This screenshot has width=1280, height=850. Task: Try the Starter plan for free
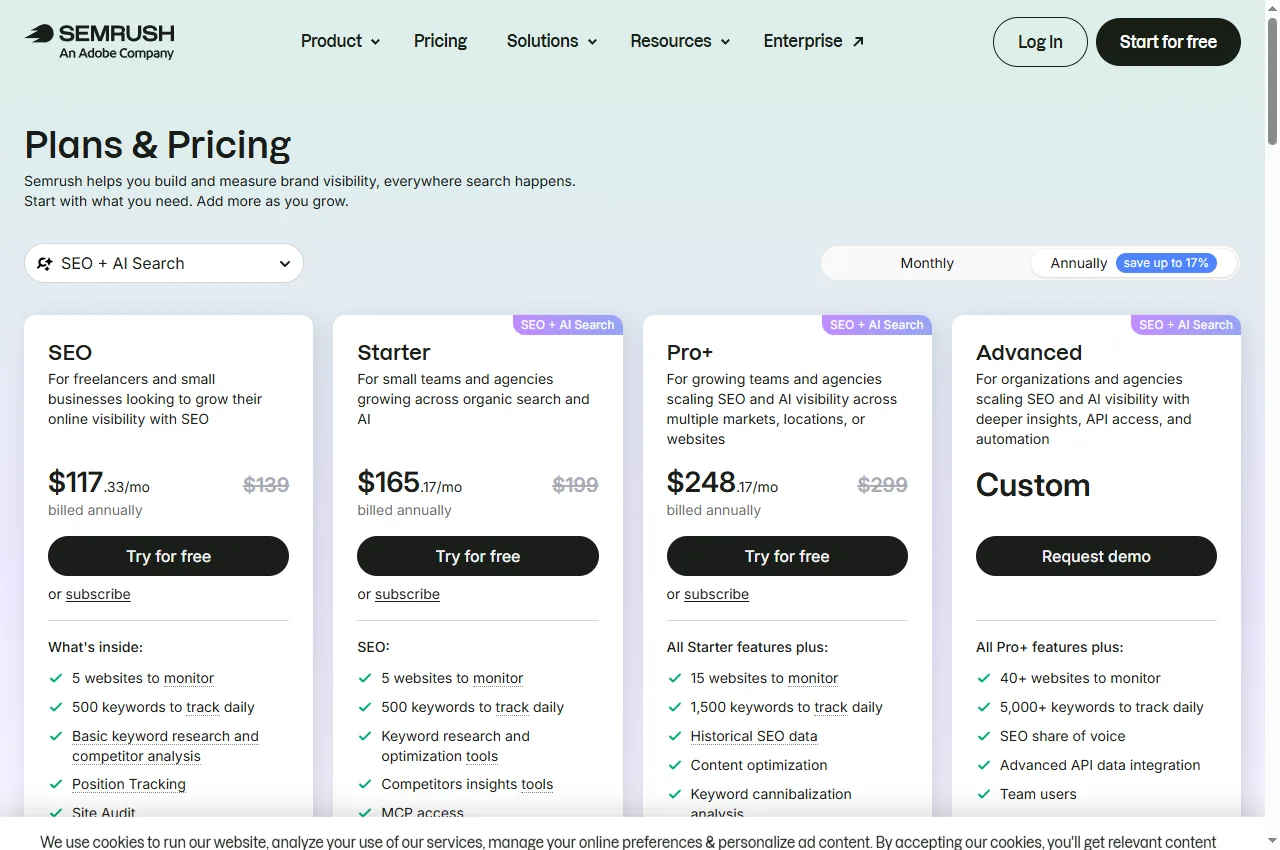478,556
